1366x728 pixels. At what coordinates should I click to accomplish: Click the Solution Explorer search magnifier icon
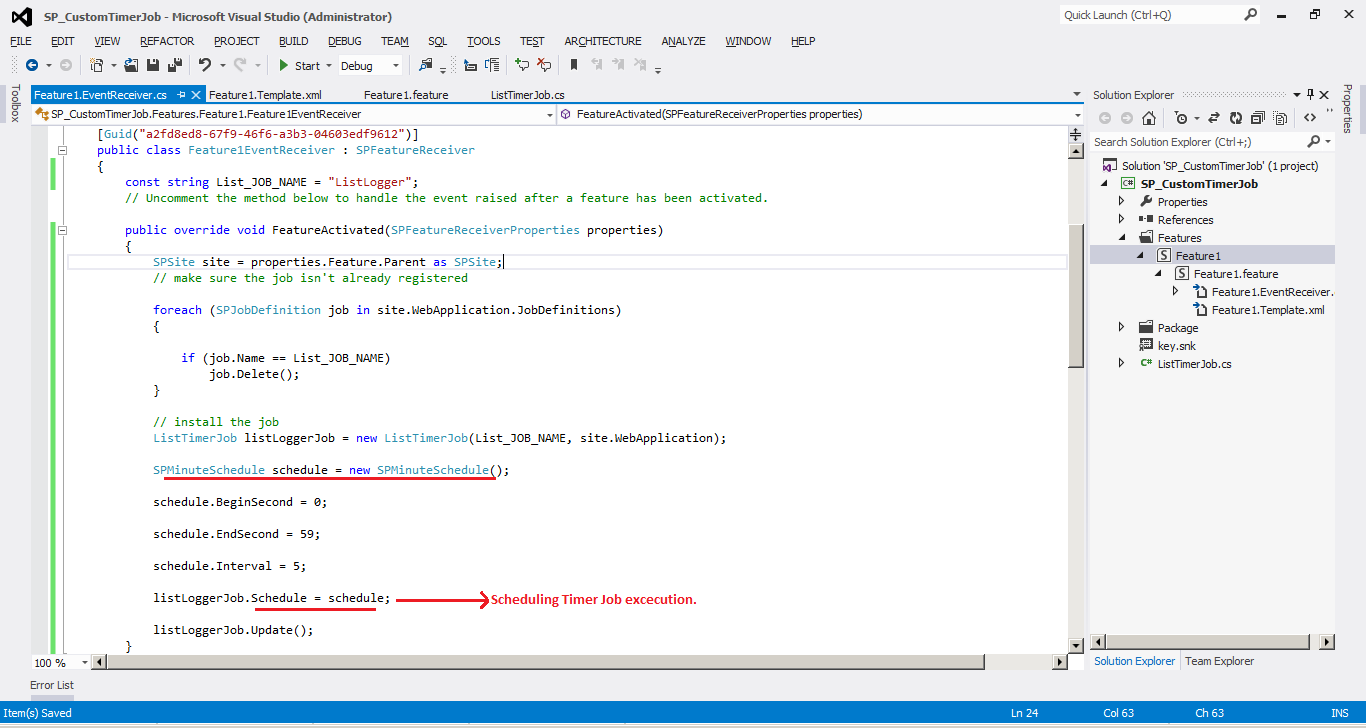click(1313, 142)
